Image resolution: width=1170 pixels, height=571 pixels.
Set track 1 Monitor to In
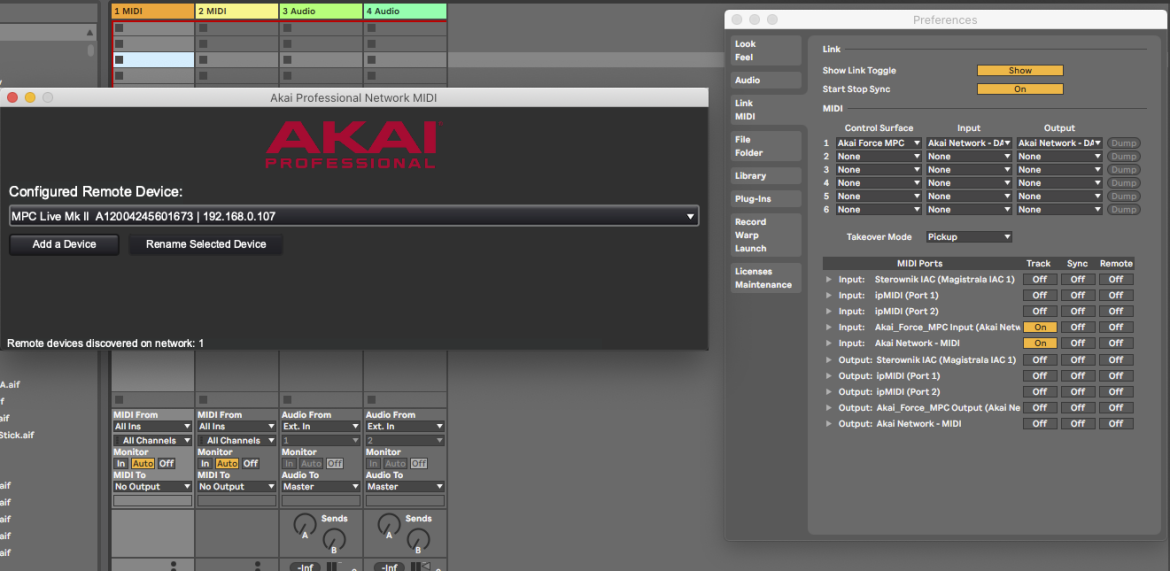(x=121, y=464)
